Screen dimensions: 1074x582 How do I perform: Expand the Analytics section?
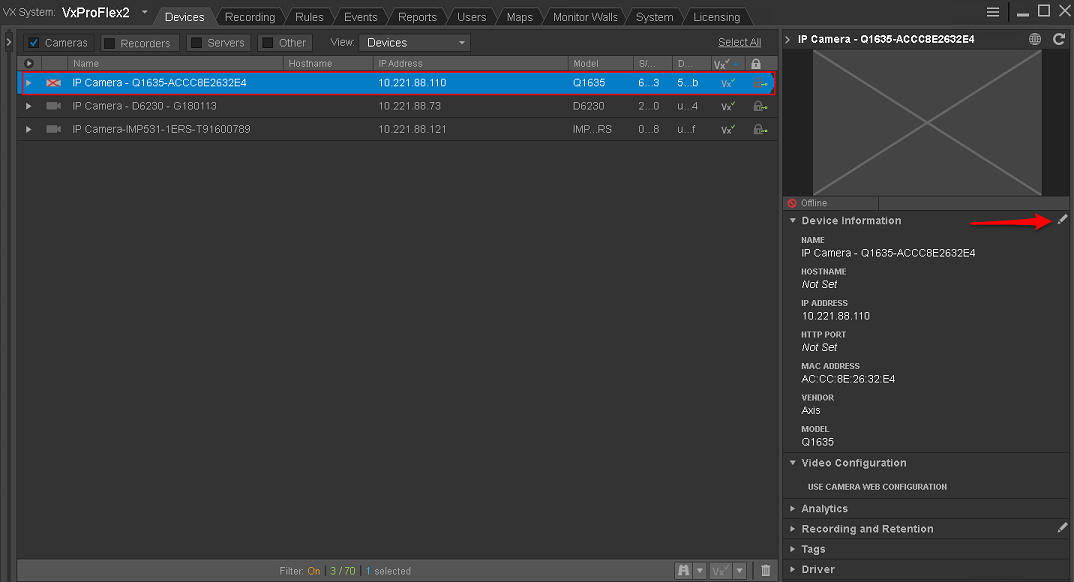point(824,509)
